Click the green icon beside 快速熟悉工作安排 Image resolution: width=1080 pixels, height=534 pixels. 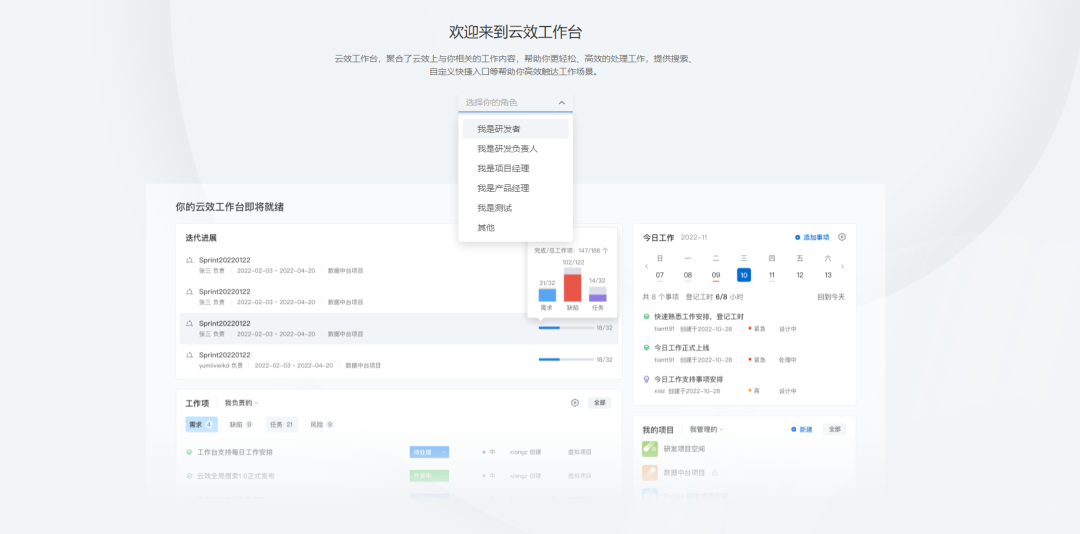pyautogui.click(x=646, y=316)
